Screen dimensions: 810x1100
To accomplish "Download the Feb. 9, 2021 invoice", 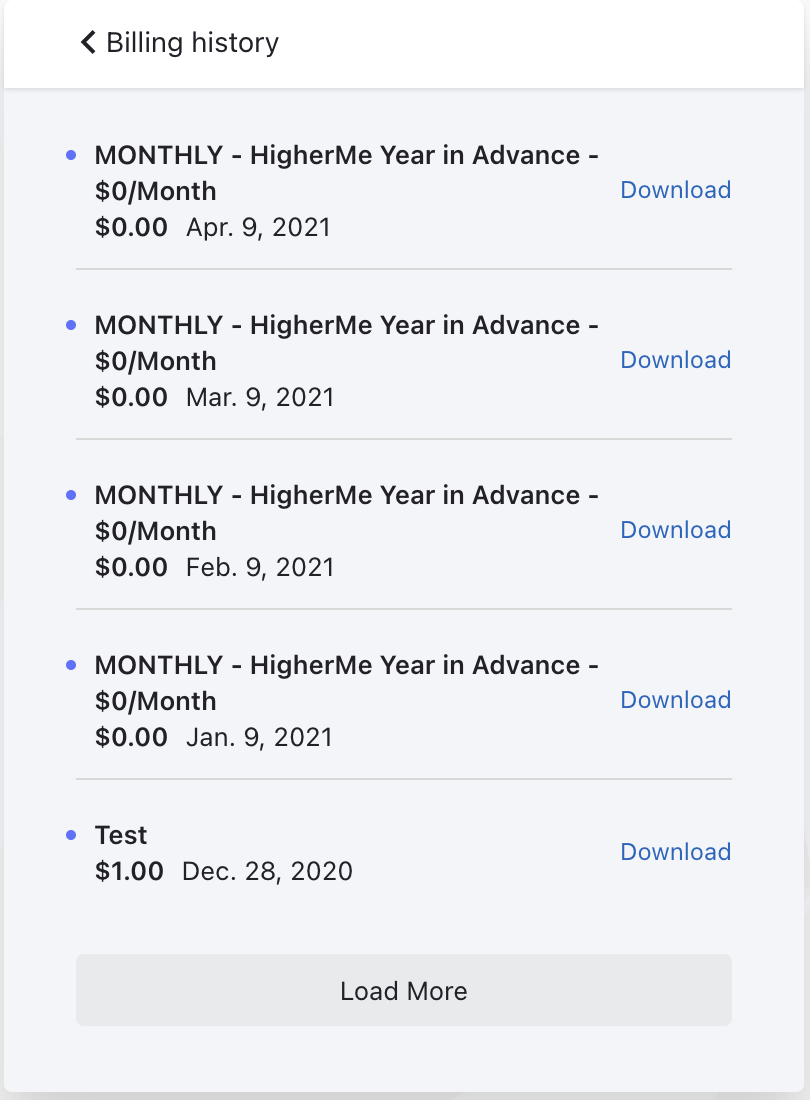I will tap(675, 530).
